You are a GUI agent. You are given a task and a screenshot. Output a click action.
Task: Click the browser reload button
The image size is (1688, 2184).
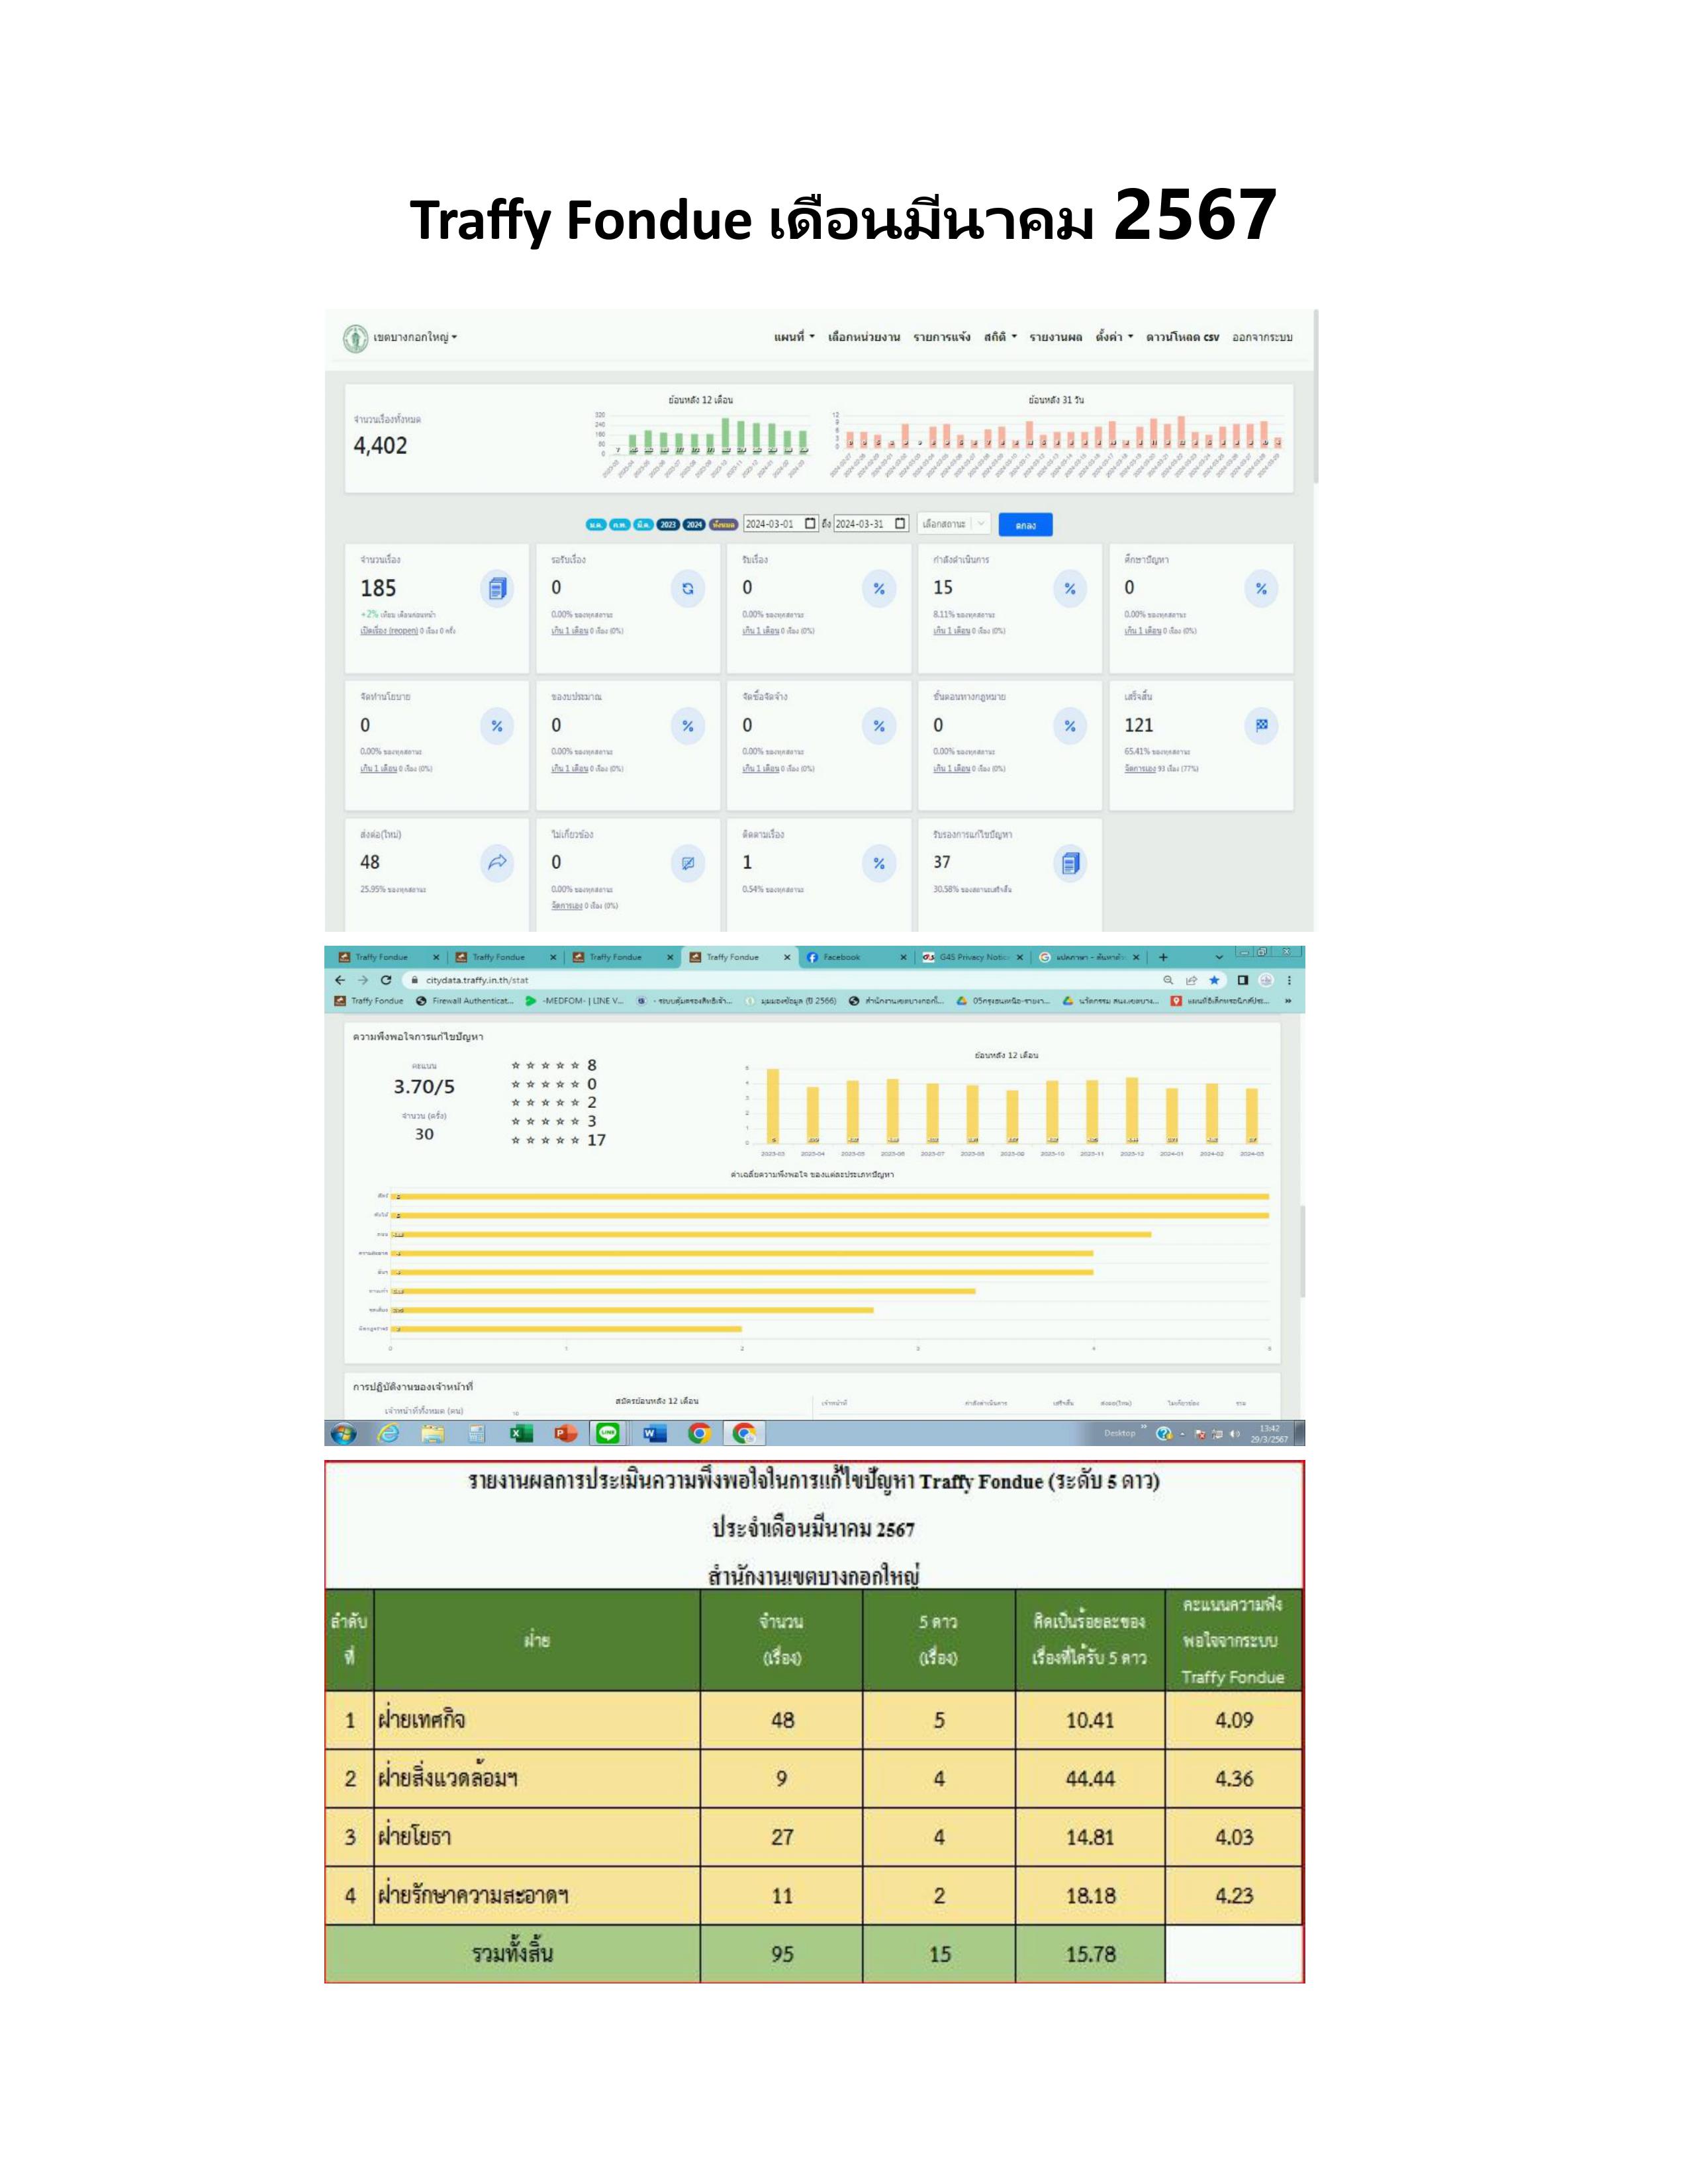point(386,980)
